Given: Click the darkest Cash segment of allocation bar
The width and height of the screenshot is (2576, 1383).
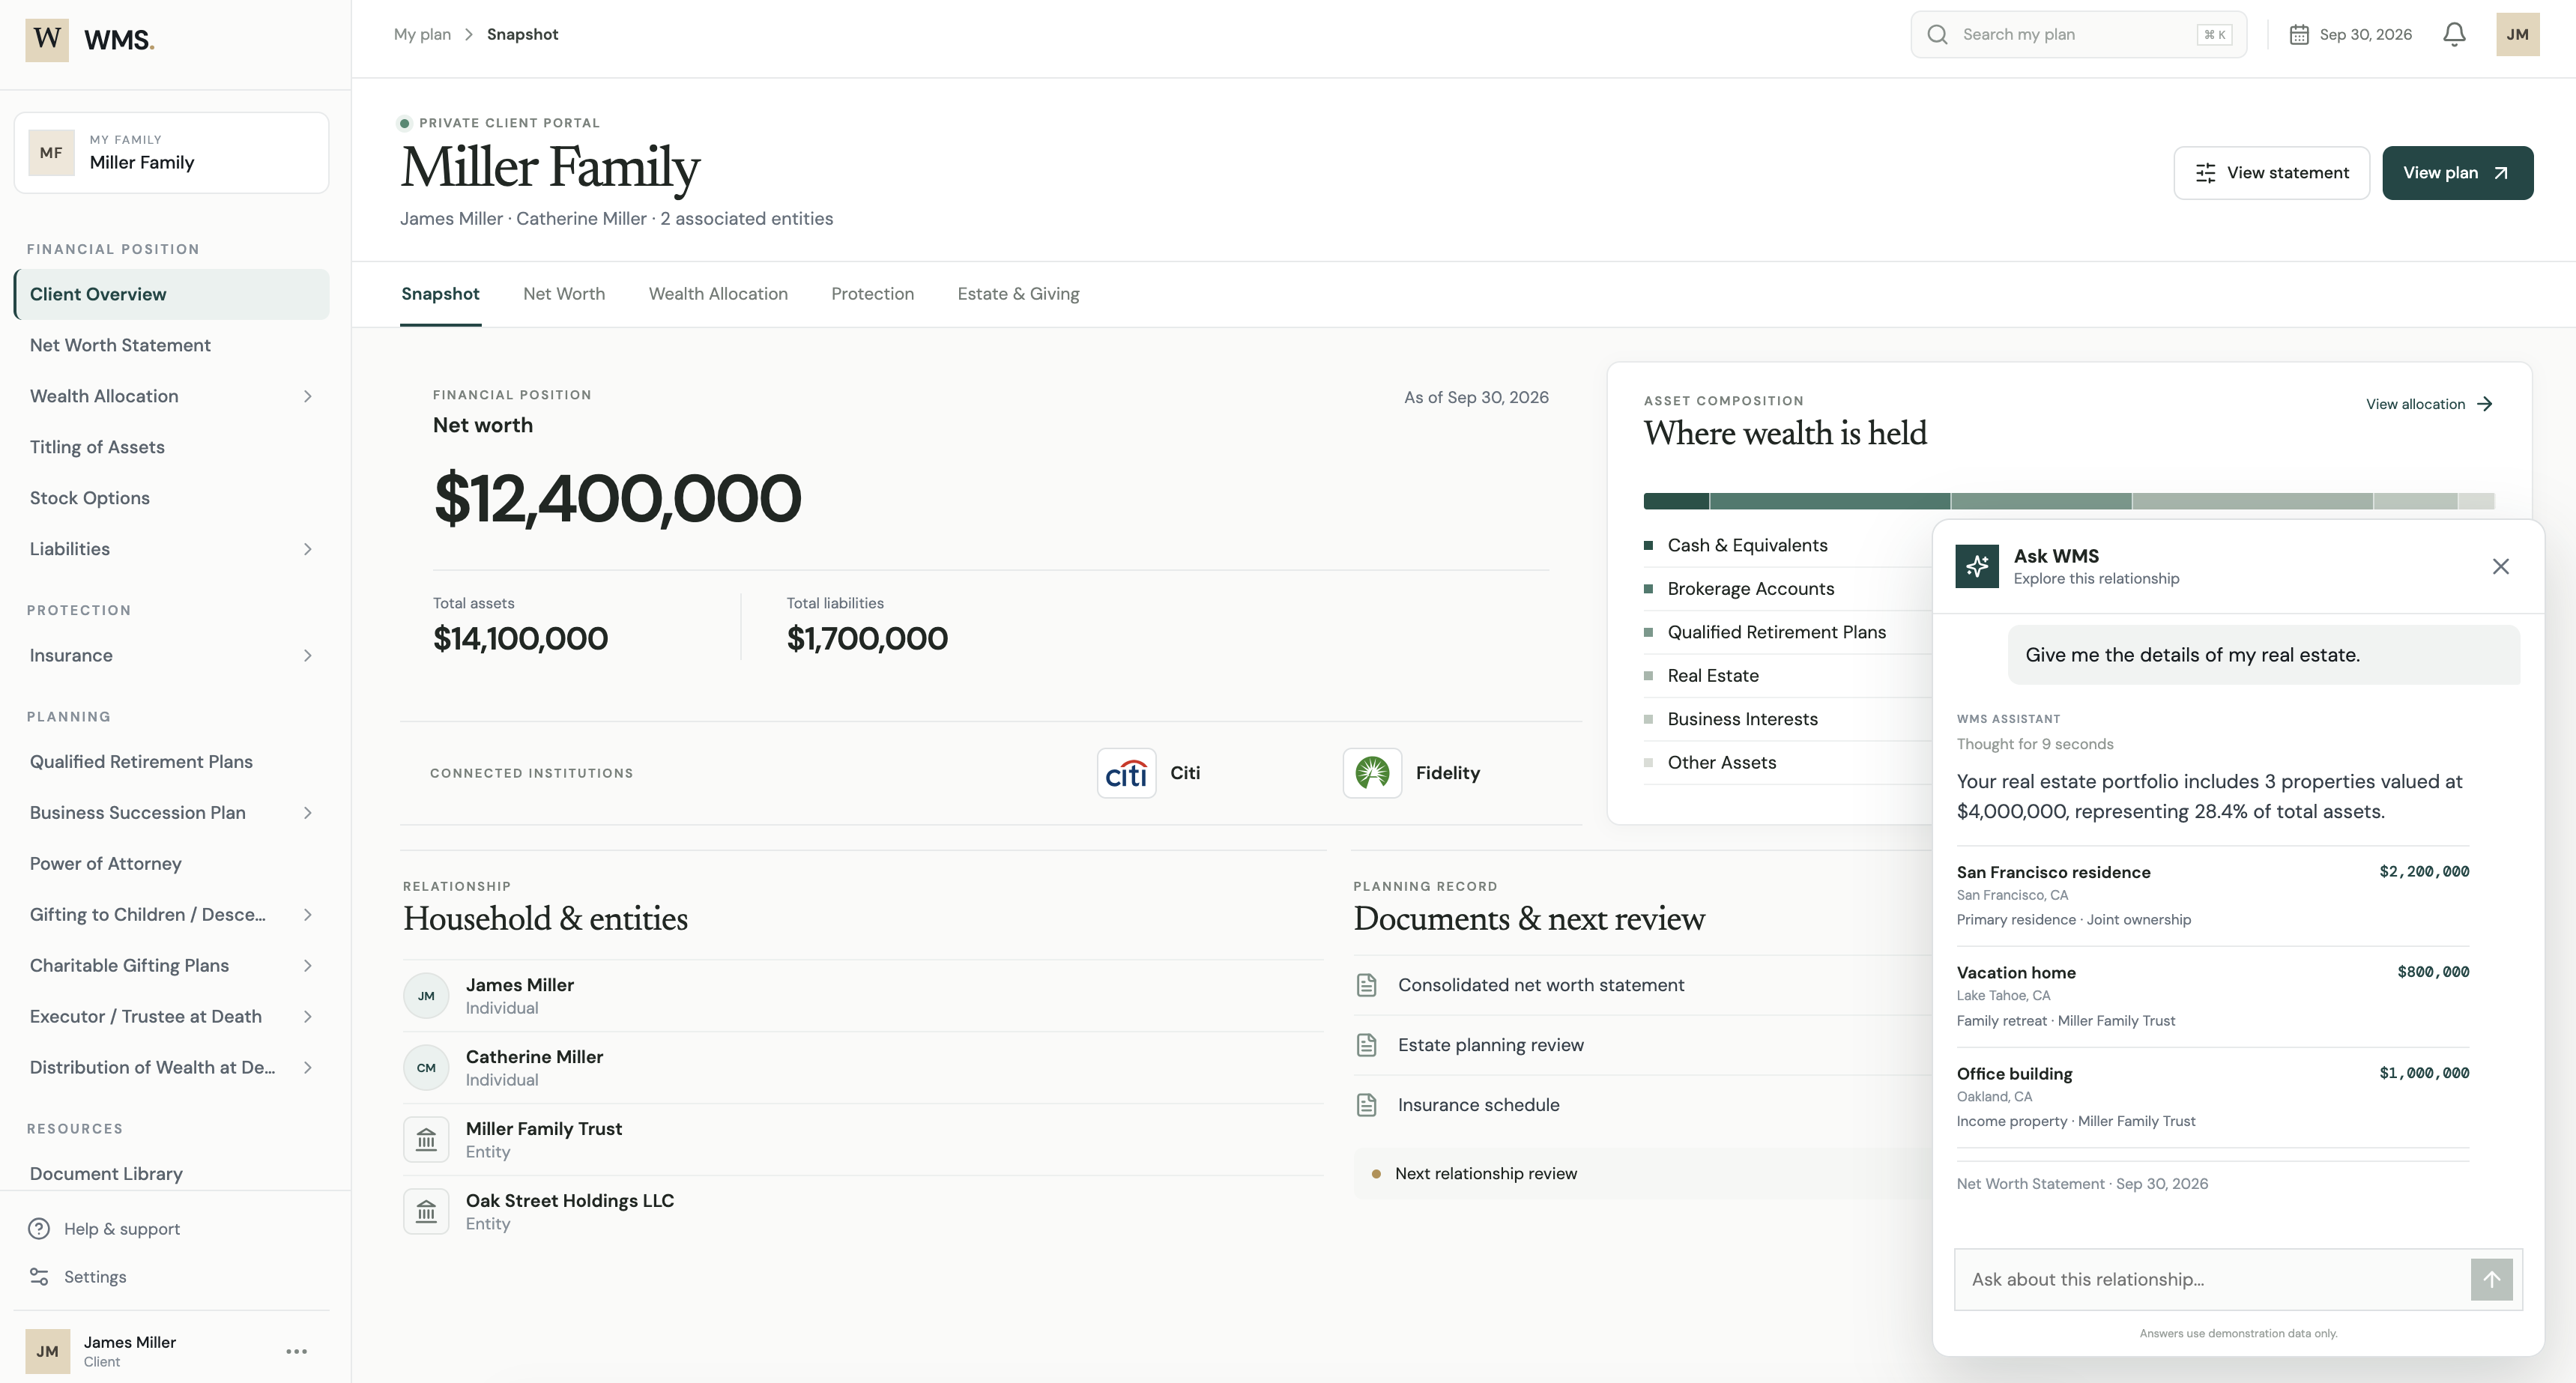Looking at the screenshot, I should click(1676, 501).
